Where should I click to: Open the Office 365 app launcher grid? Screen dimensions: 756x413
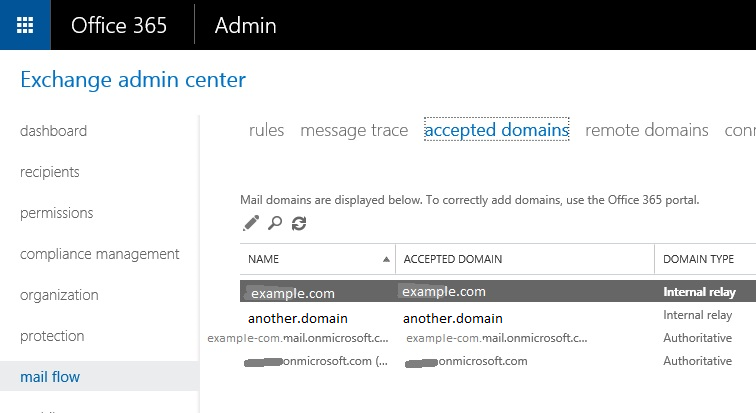pyautogui.click(x=26, y=25)
